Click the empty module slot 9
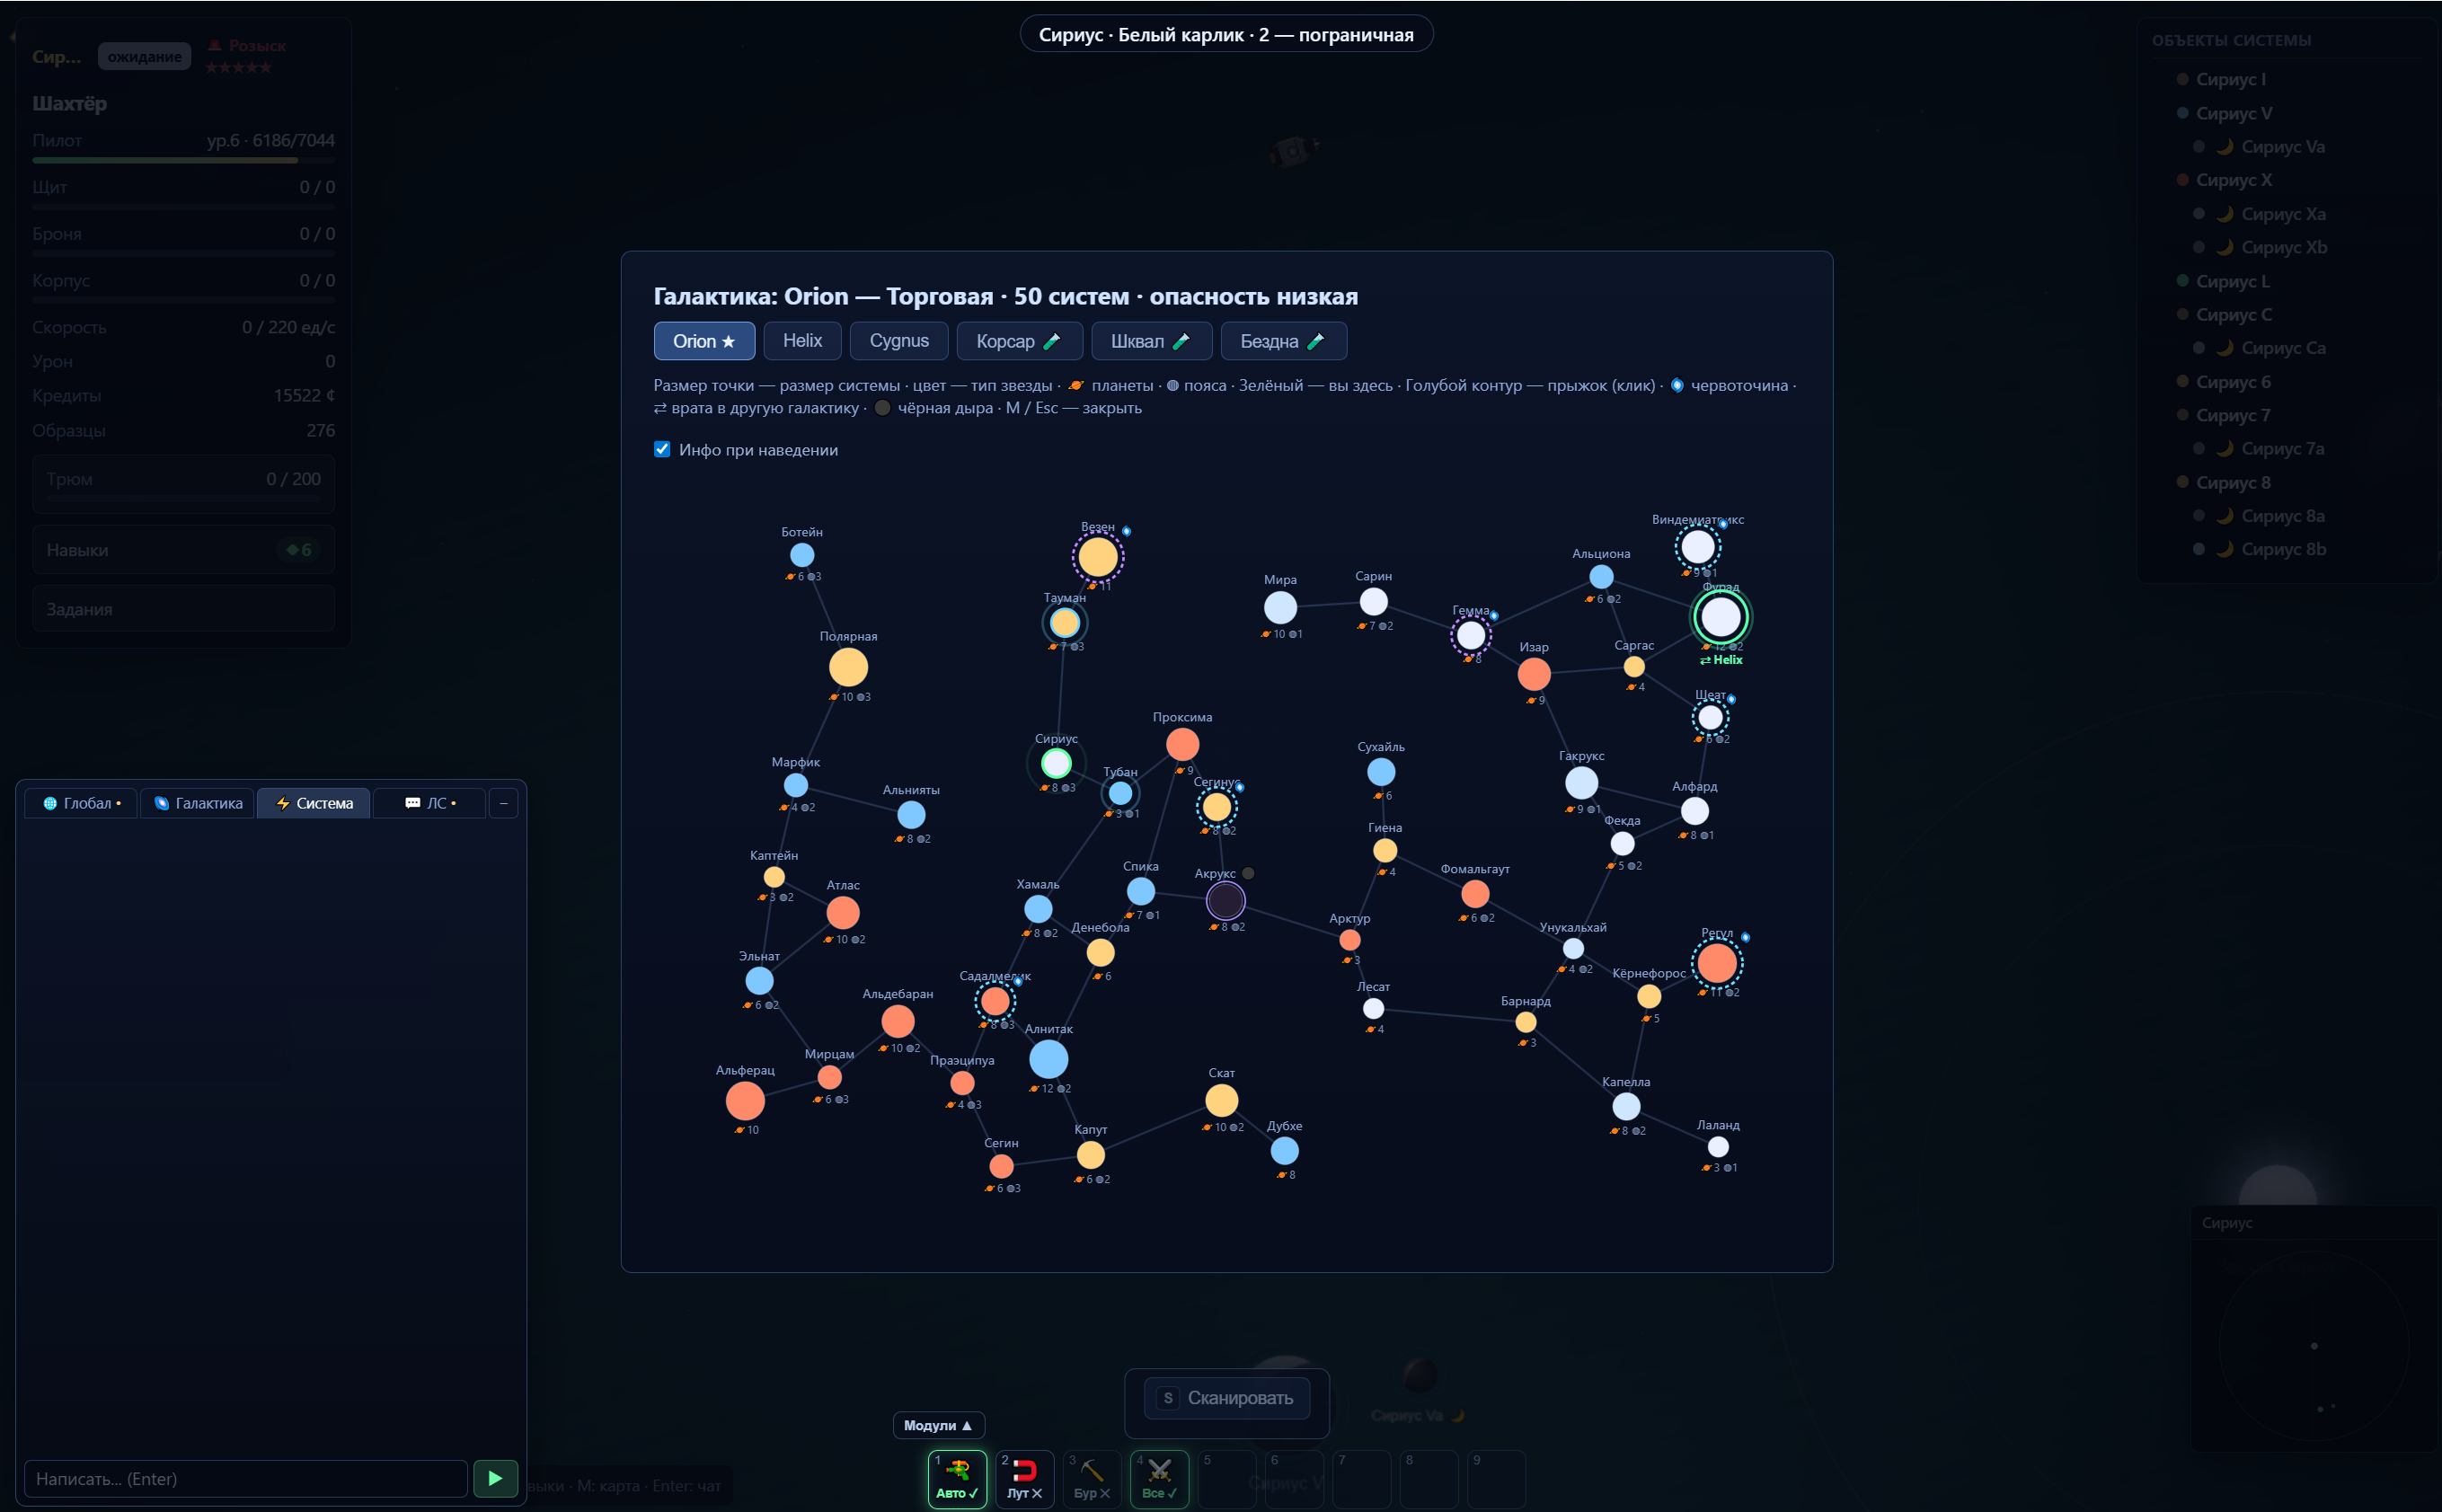This screenshot has height=1512, width=2442. coord(1496,1478)
